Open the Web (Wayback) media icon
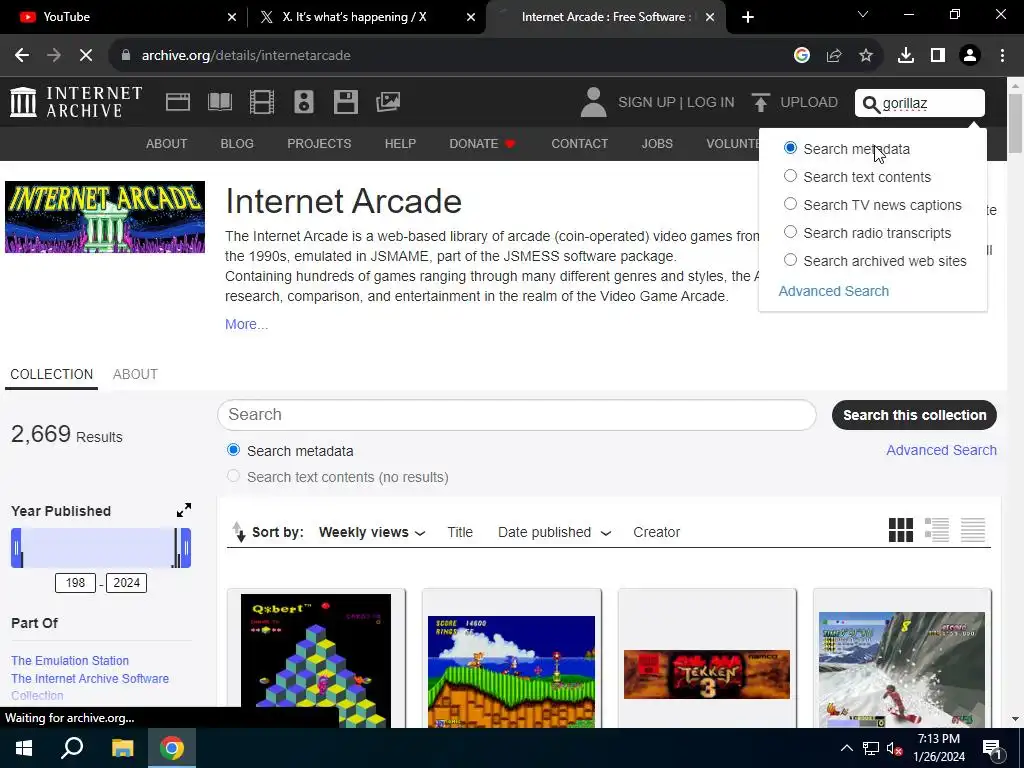 point(178,102)
